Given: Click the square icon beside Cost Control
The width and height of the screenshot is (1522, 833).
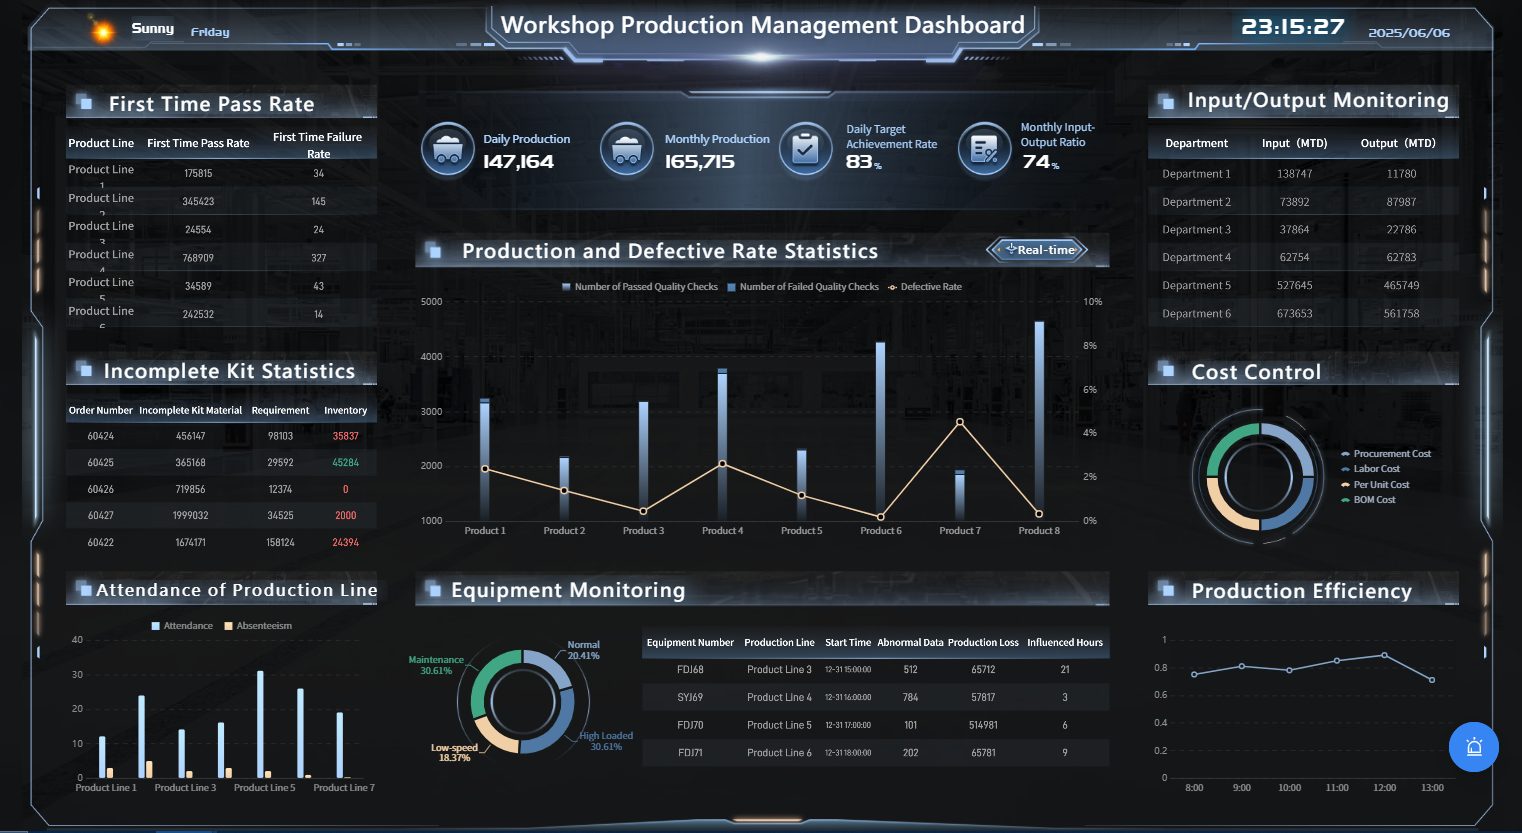Looking at the screenshot, I should click(1166, 371).
